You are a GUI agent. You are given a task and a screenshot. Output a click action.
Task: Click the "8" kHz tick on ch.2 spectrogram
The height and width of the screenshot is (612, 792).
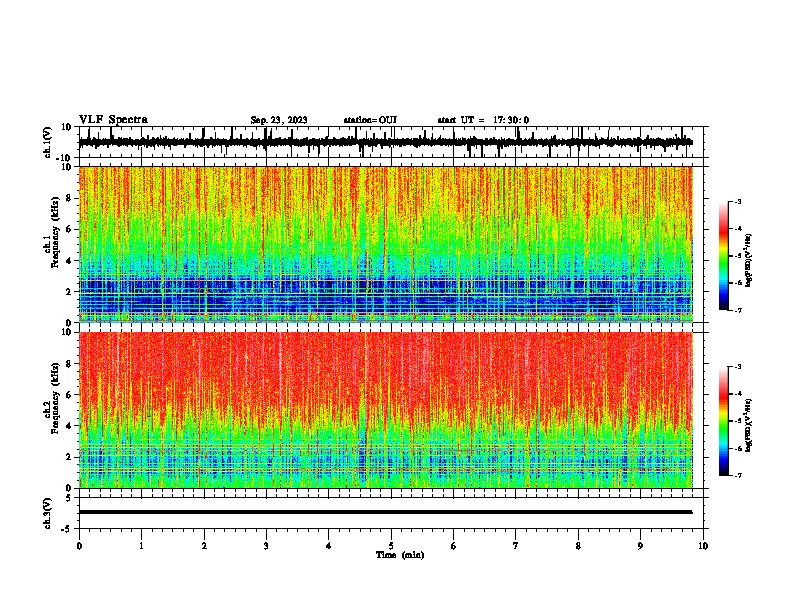(69, 364)
